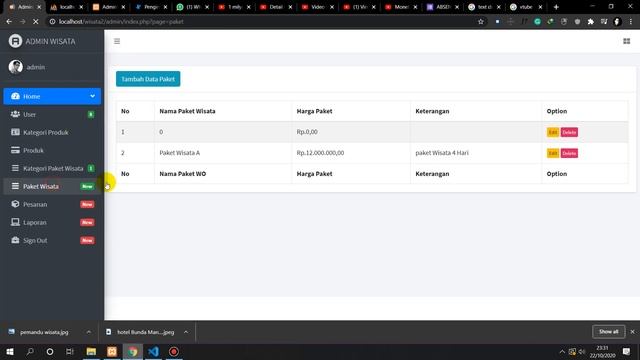The image size is (640, 360).
Task: Expand options for hotel Bunda download
Action: [186, 332]
